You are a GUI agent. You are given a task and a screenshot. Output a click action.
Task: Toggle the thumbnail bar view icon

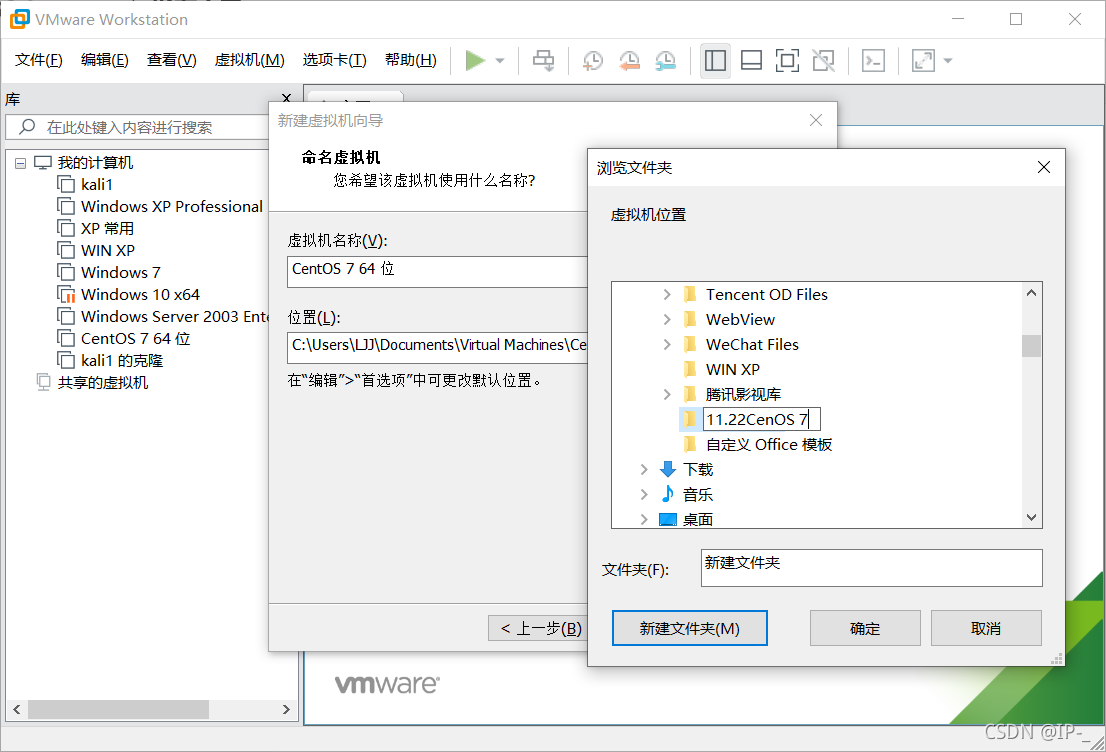pyautogui.click(x=751, y=61)
